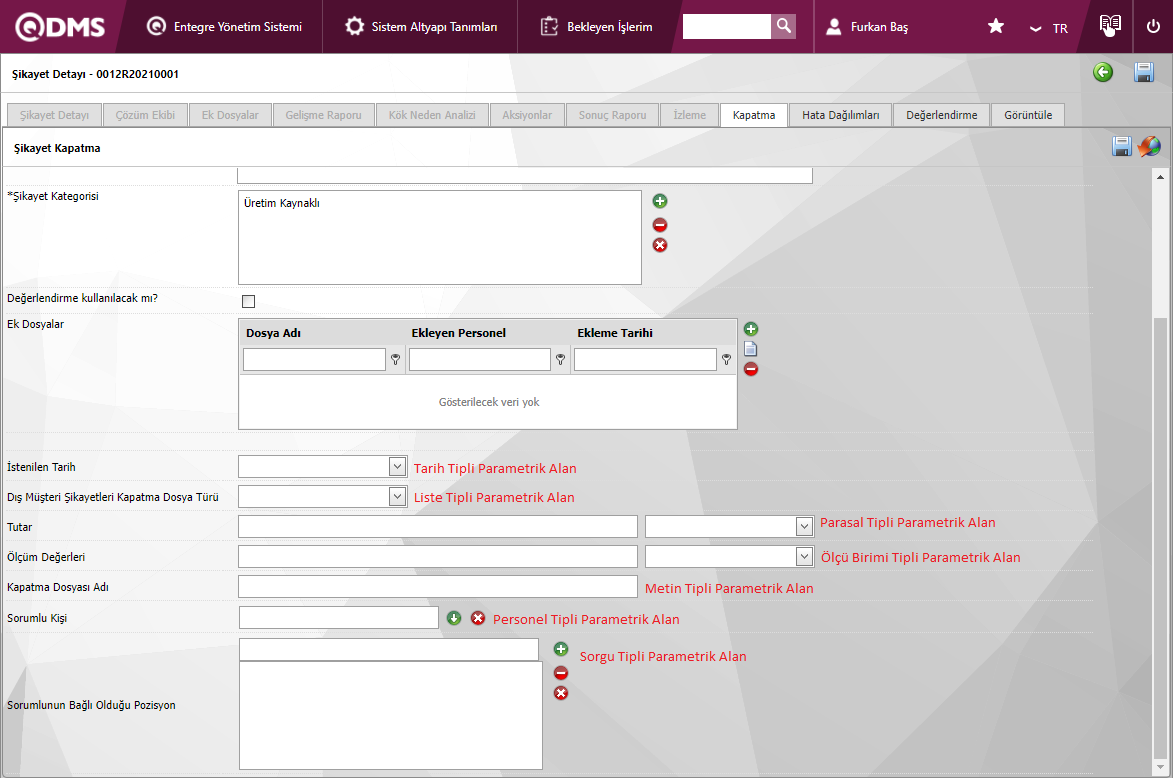Image resolution: width=1173 pixels, height=778 pixels.
Task: Open currency dropdown next to Tutar
Action: [804, 526]
